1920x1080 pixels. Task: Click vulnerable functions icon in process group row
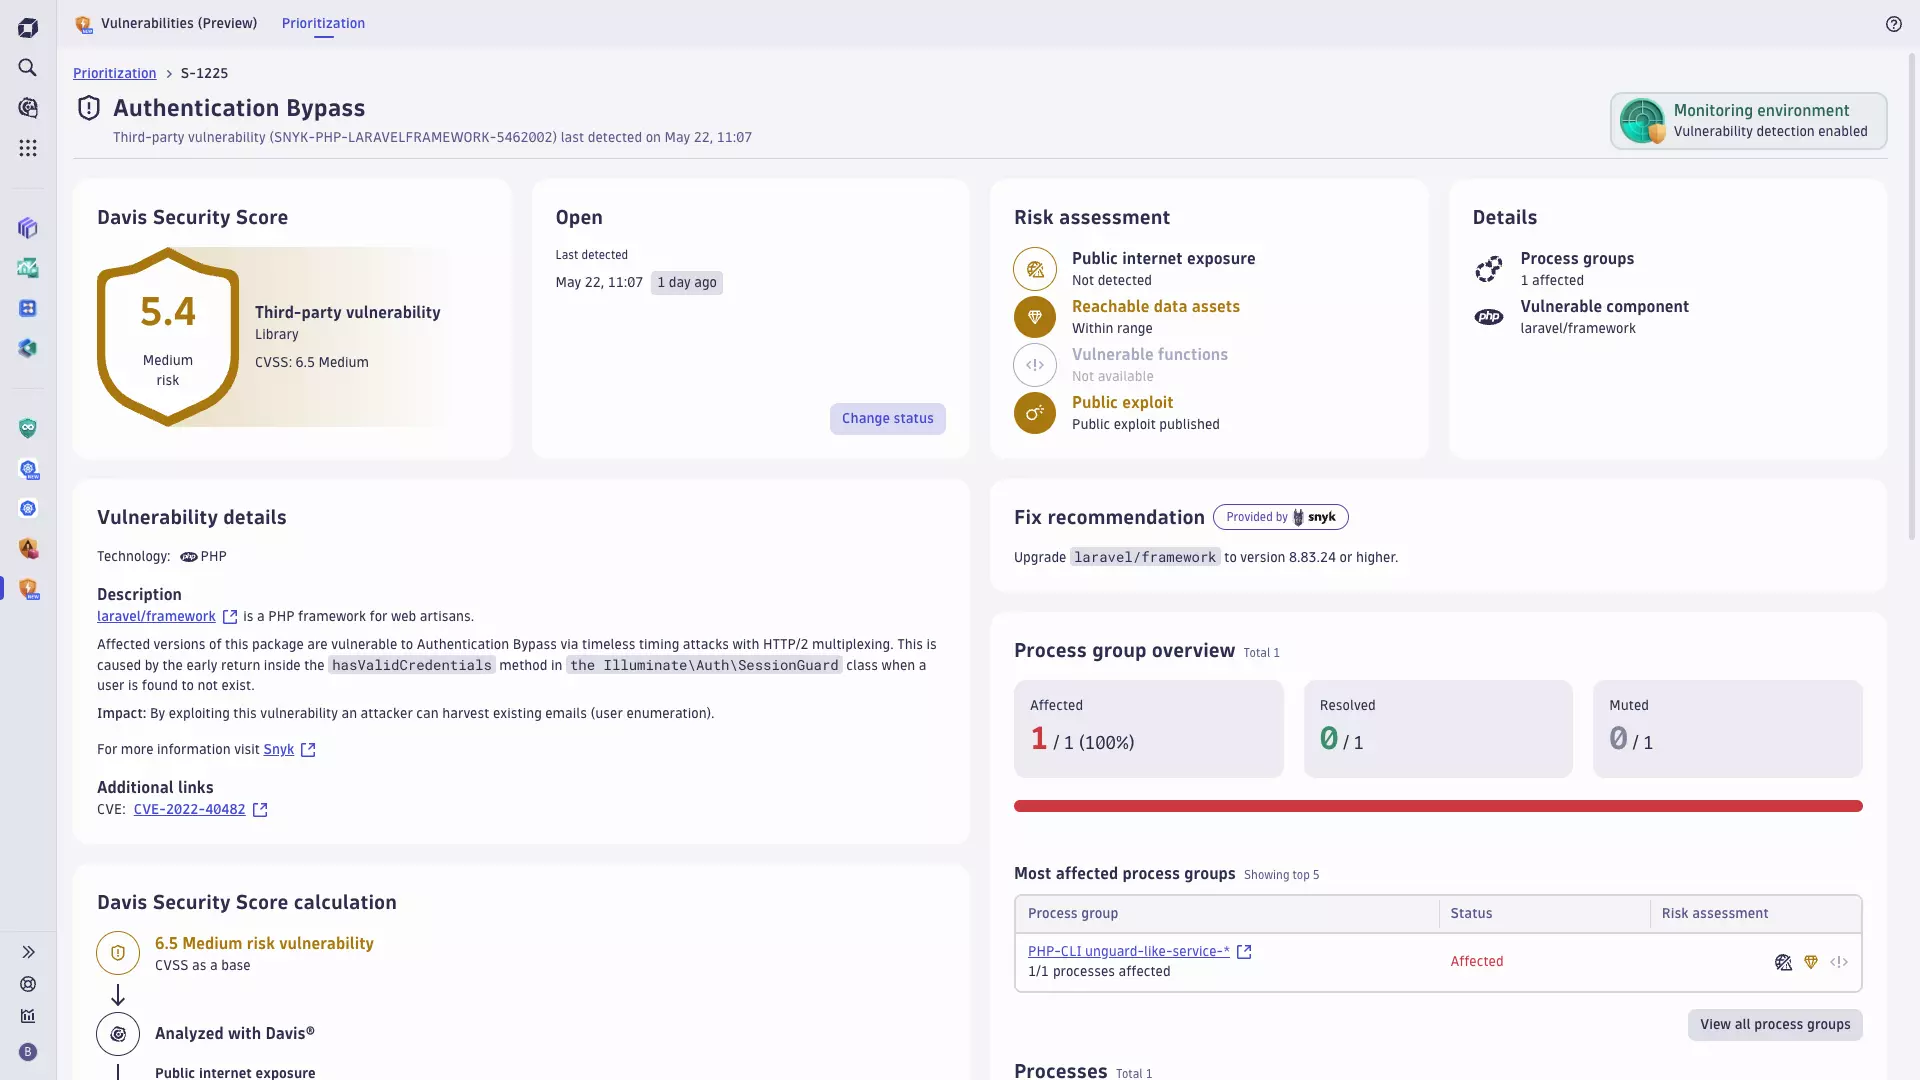1838,962
